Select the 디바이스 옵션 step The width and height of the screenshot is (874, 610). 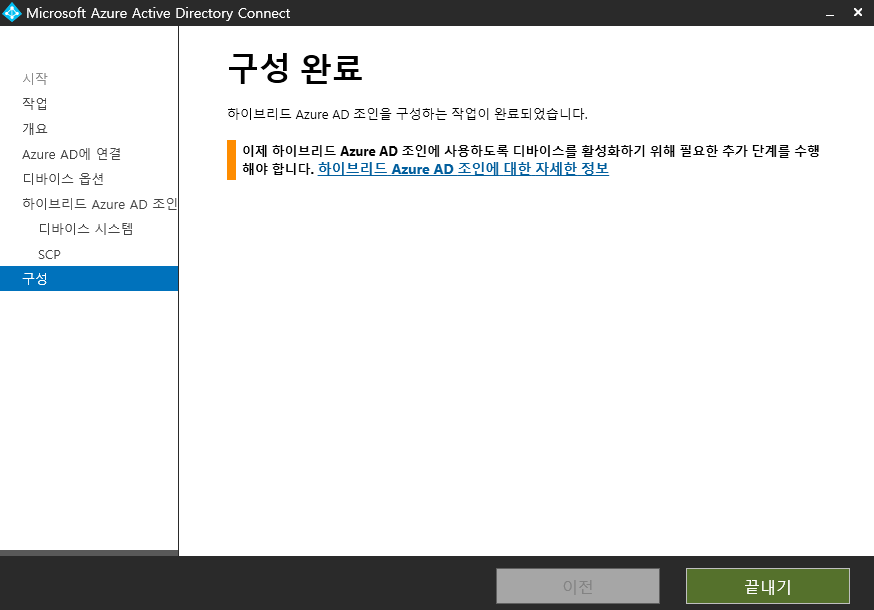point(63,179)
